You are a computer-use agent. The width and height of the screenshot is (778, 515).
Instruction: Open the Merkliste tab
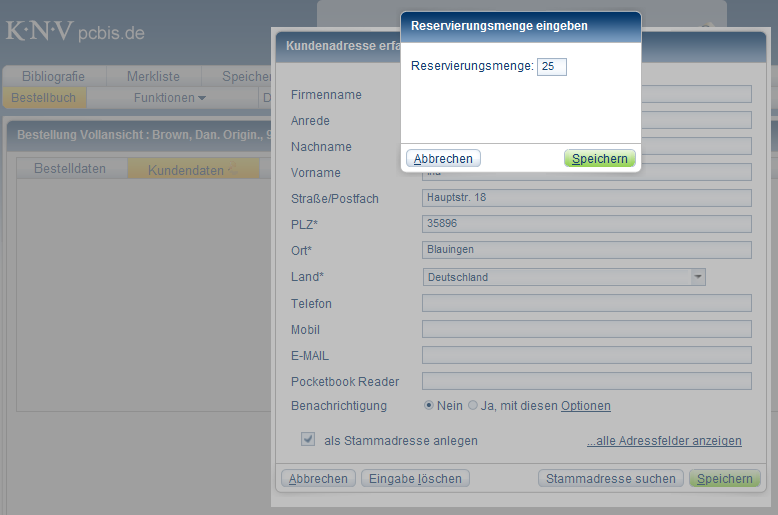[153, 77]
